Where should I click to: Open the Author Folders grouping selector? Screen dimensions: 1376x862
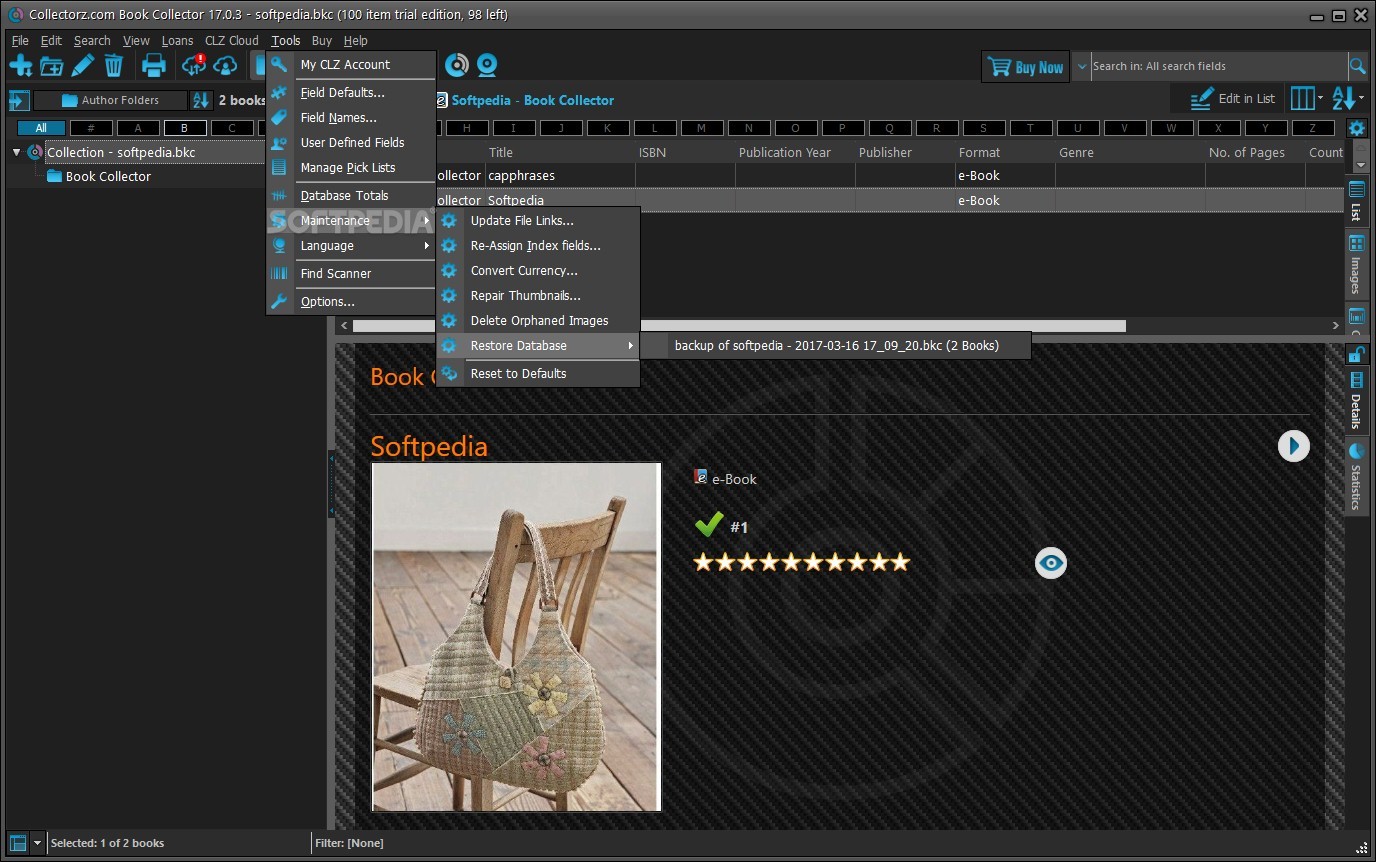pos(111,100)
